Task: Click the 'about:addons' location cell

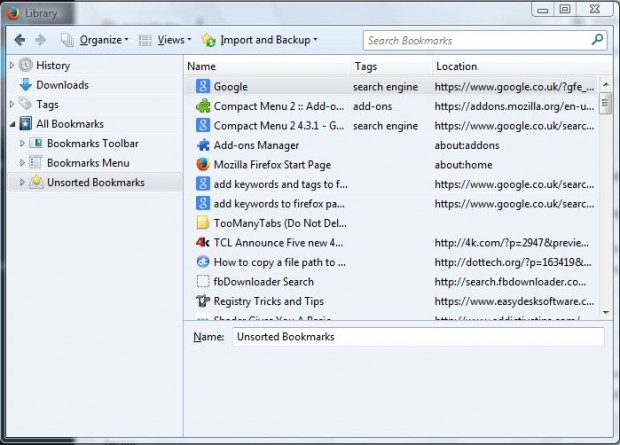Action: click(x=467, y=145)
